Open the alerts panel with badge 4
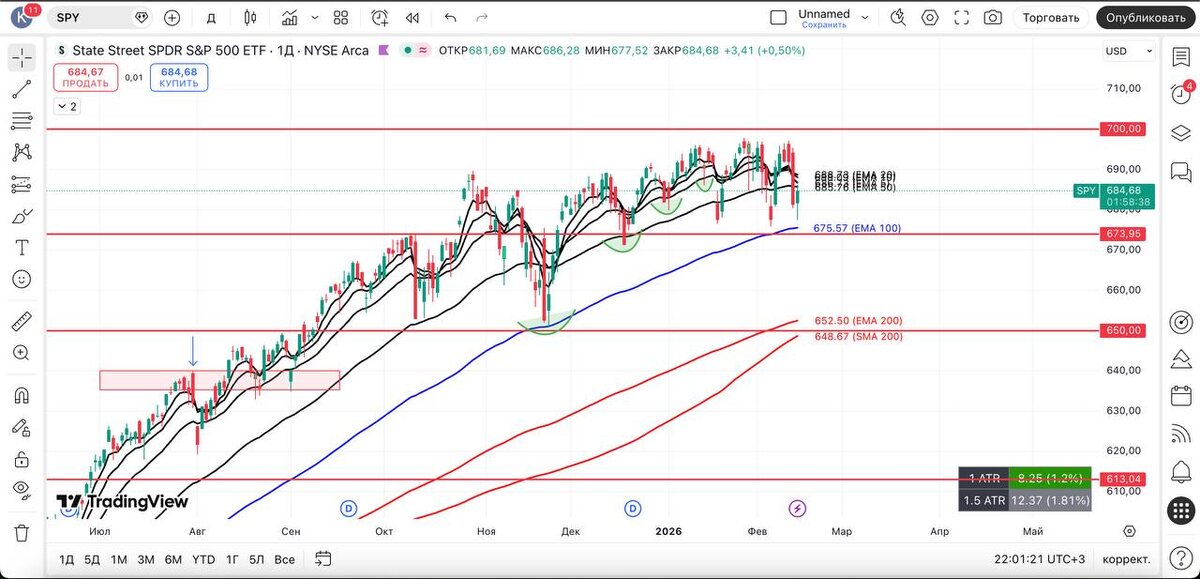This screenshot has height=579, width=1200. [x=1180, y=95]
